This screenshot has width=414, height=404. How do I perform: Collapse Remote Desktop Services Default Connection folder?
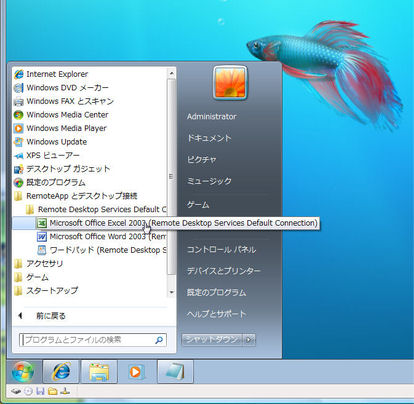tap(96, 209)
